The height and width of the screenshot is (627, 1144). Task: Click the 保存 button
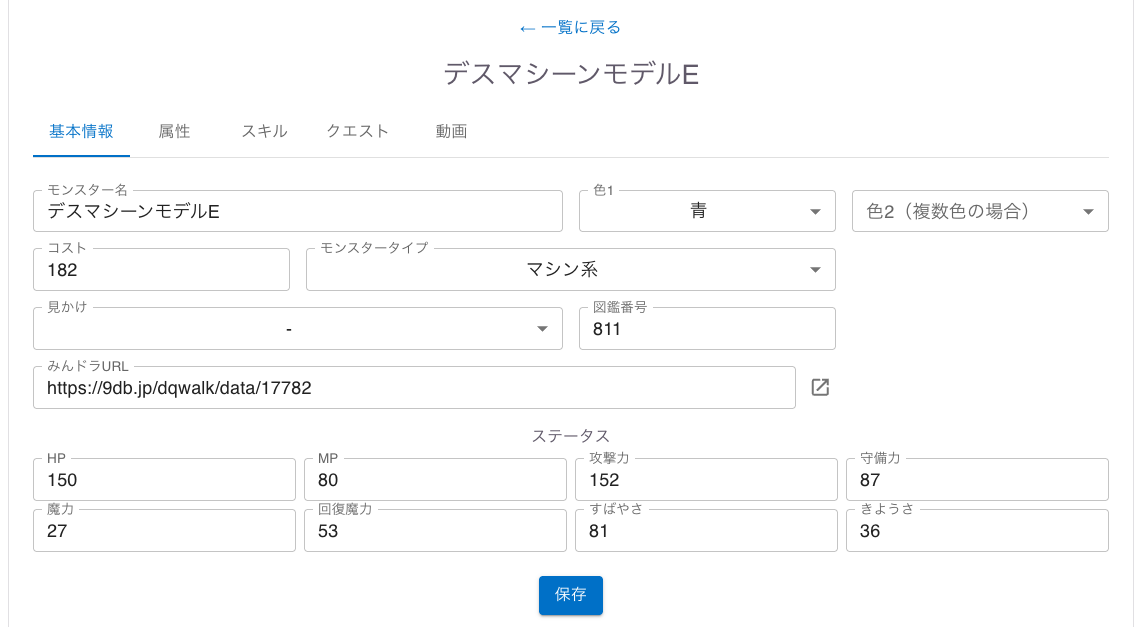click(x=570, y=595)
